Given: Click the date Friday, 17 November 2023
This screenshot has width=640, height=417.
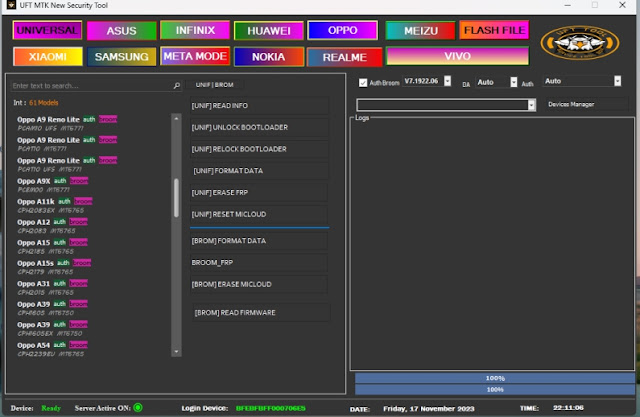Looking at the screenshot, I should [429, 409].
